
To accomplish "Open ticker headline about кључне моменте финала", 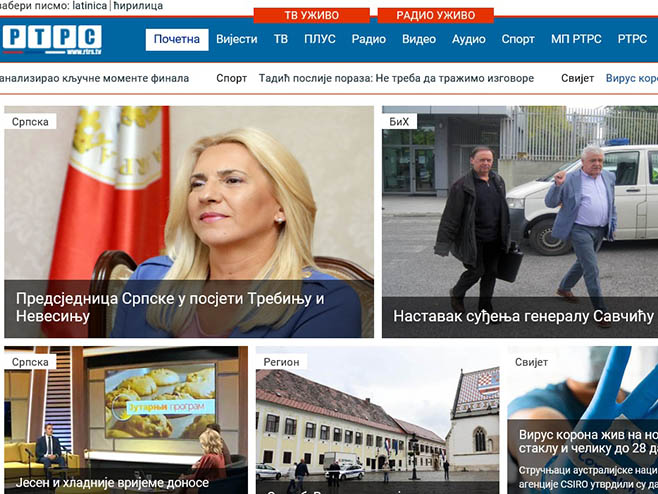I will coord(94,78).
